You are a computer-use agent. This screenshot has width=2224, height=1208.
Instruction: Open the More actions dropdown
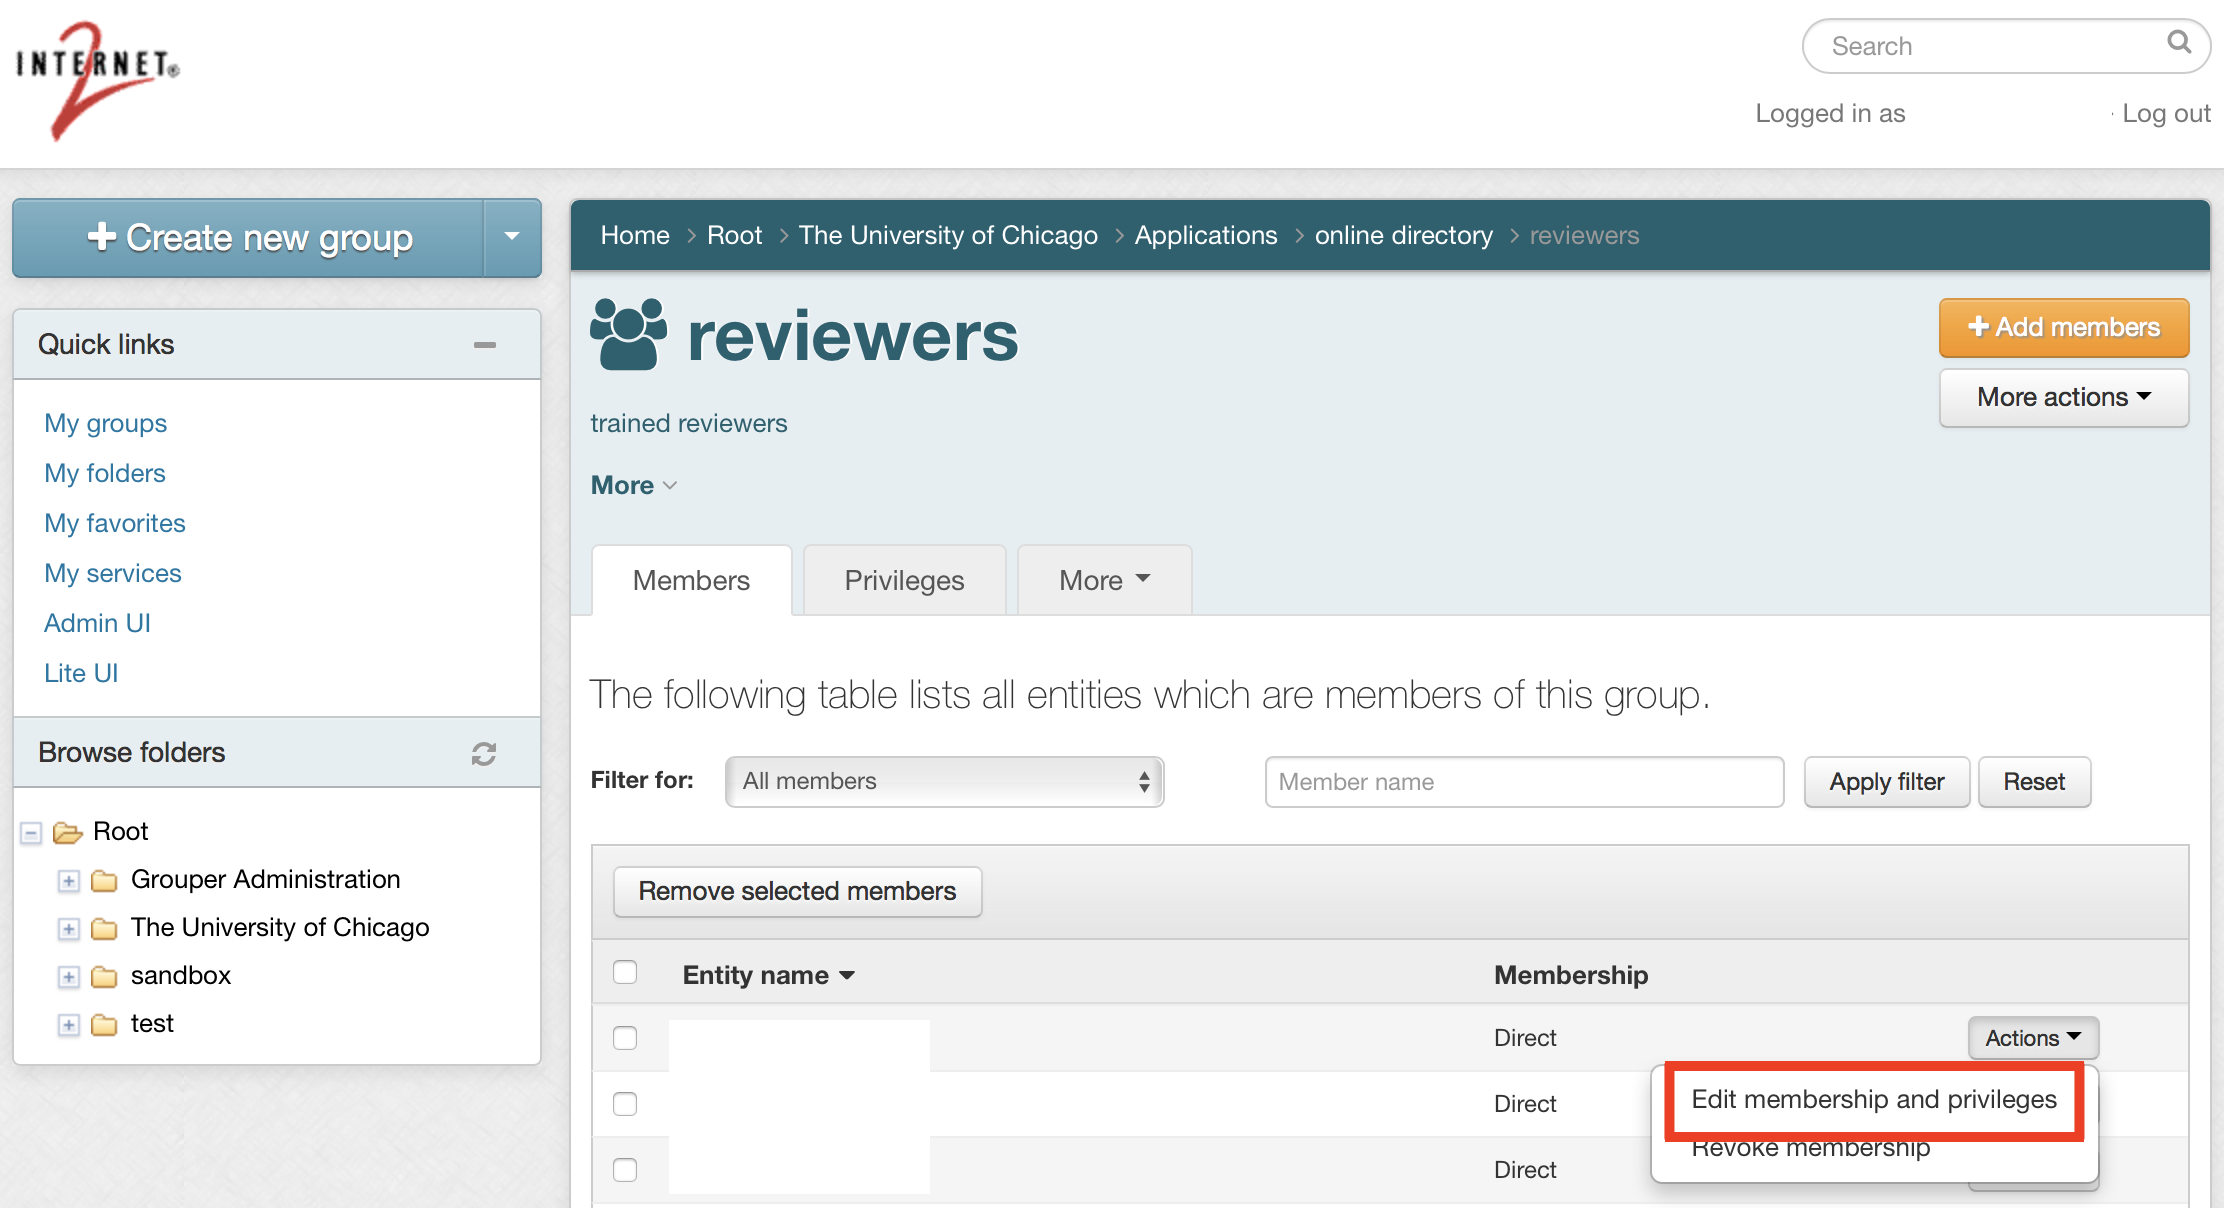pyautogui.click(x=2063, y=397)
